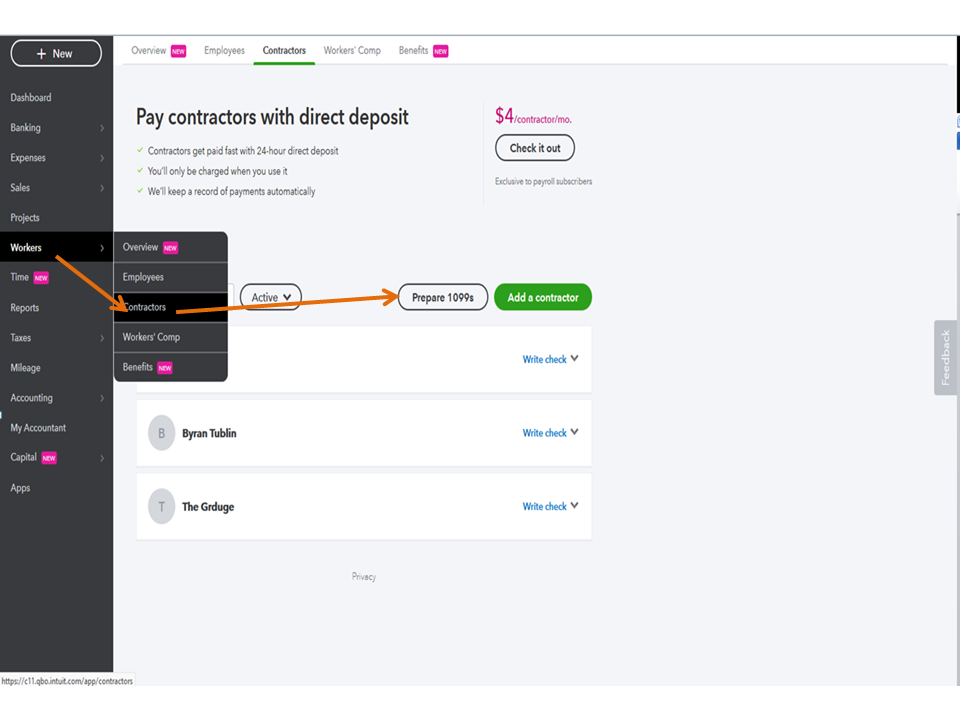Switch to the Workers' Comp tab
Screen dimensions: 960x720
[x=352, y=51]
